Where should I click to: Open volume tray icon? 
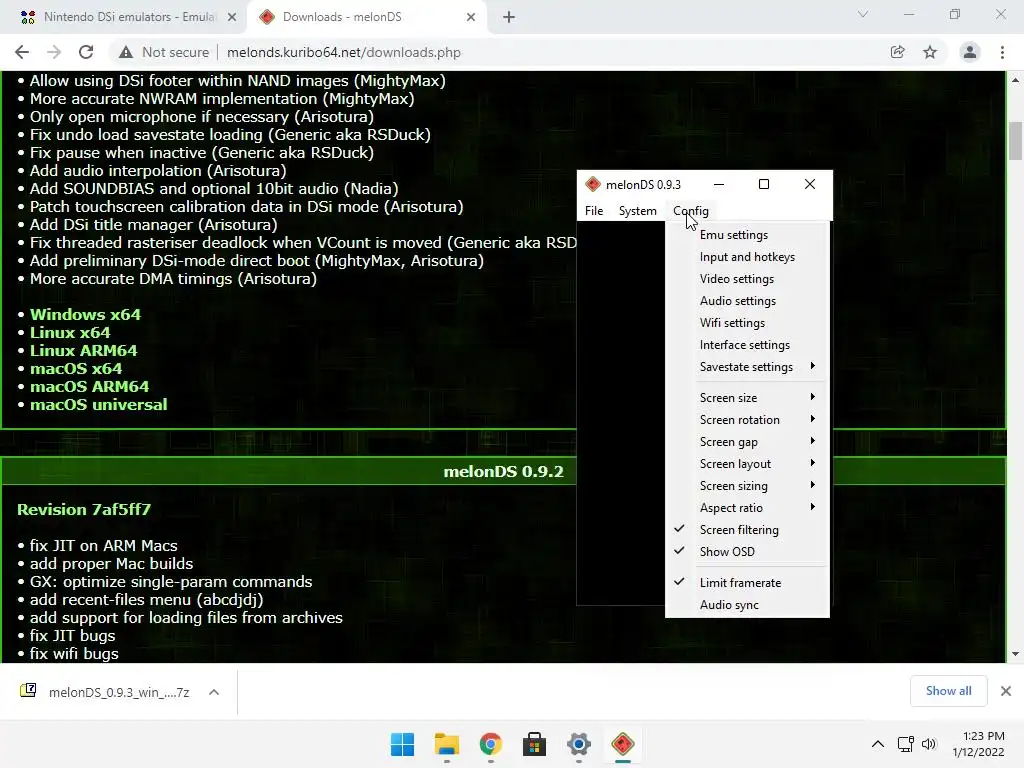[928, 744]
